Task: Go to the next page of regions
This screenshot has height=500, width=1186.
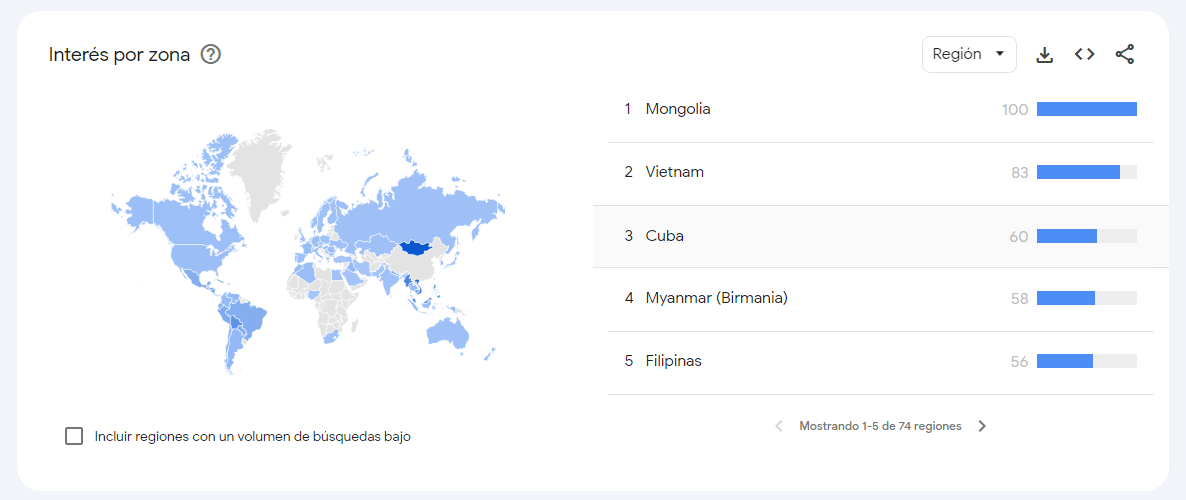Action: (982, 426)
